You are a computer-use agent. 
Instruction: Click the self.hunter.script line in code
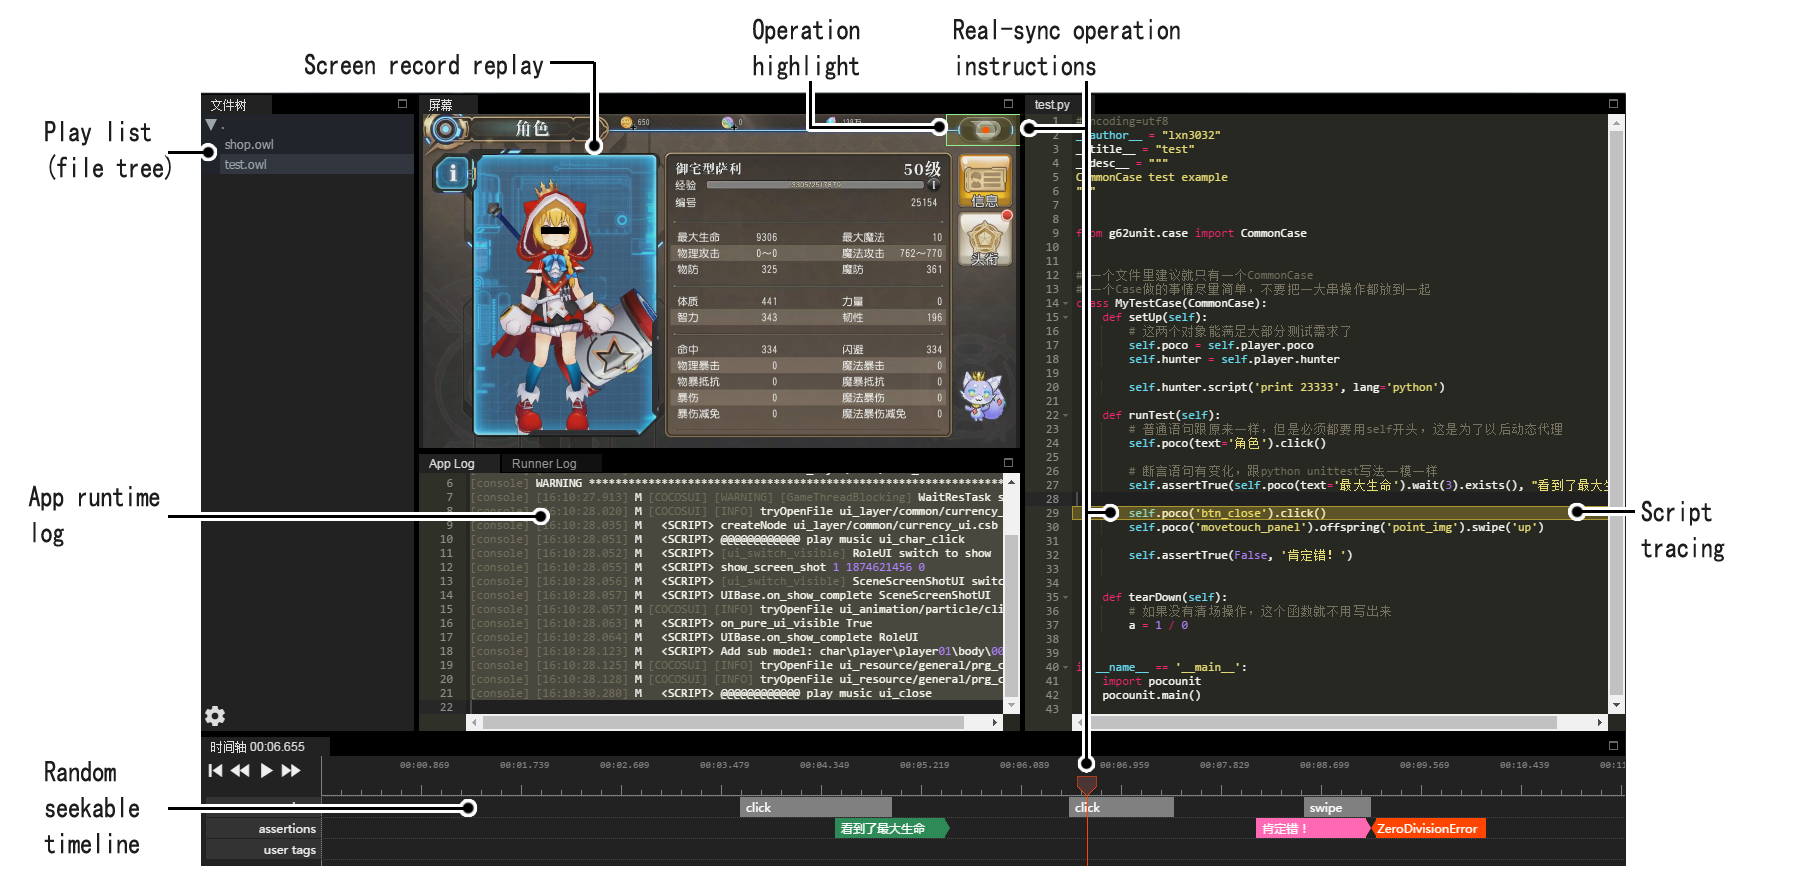click(x=1286, y=387)
